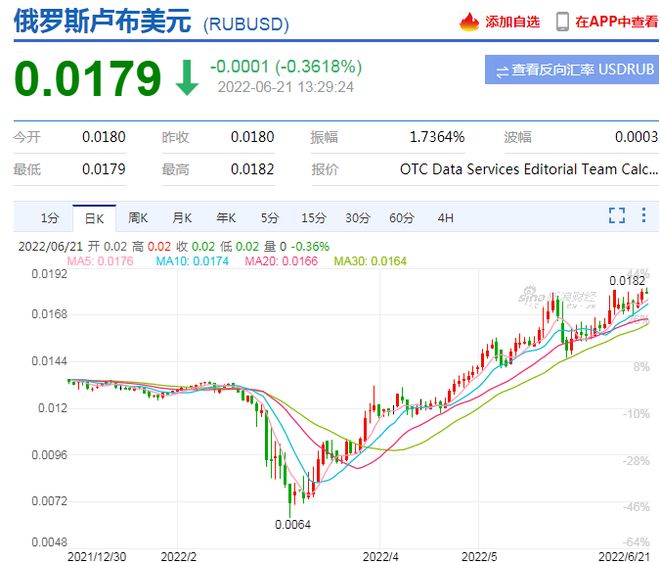The width and height of the screenshot is (660, 563).
Task: Click the MA5: 0.0176 legend
Action: [x=100, y=261]
